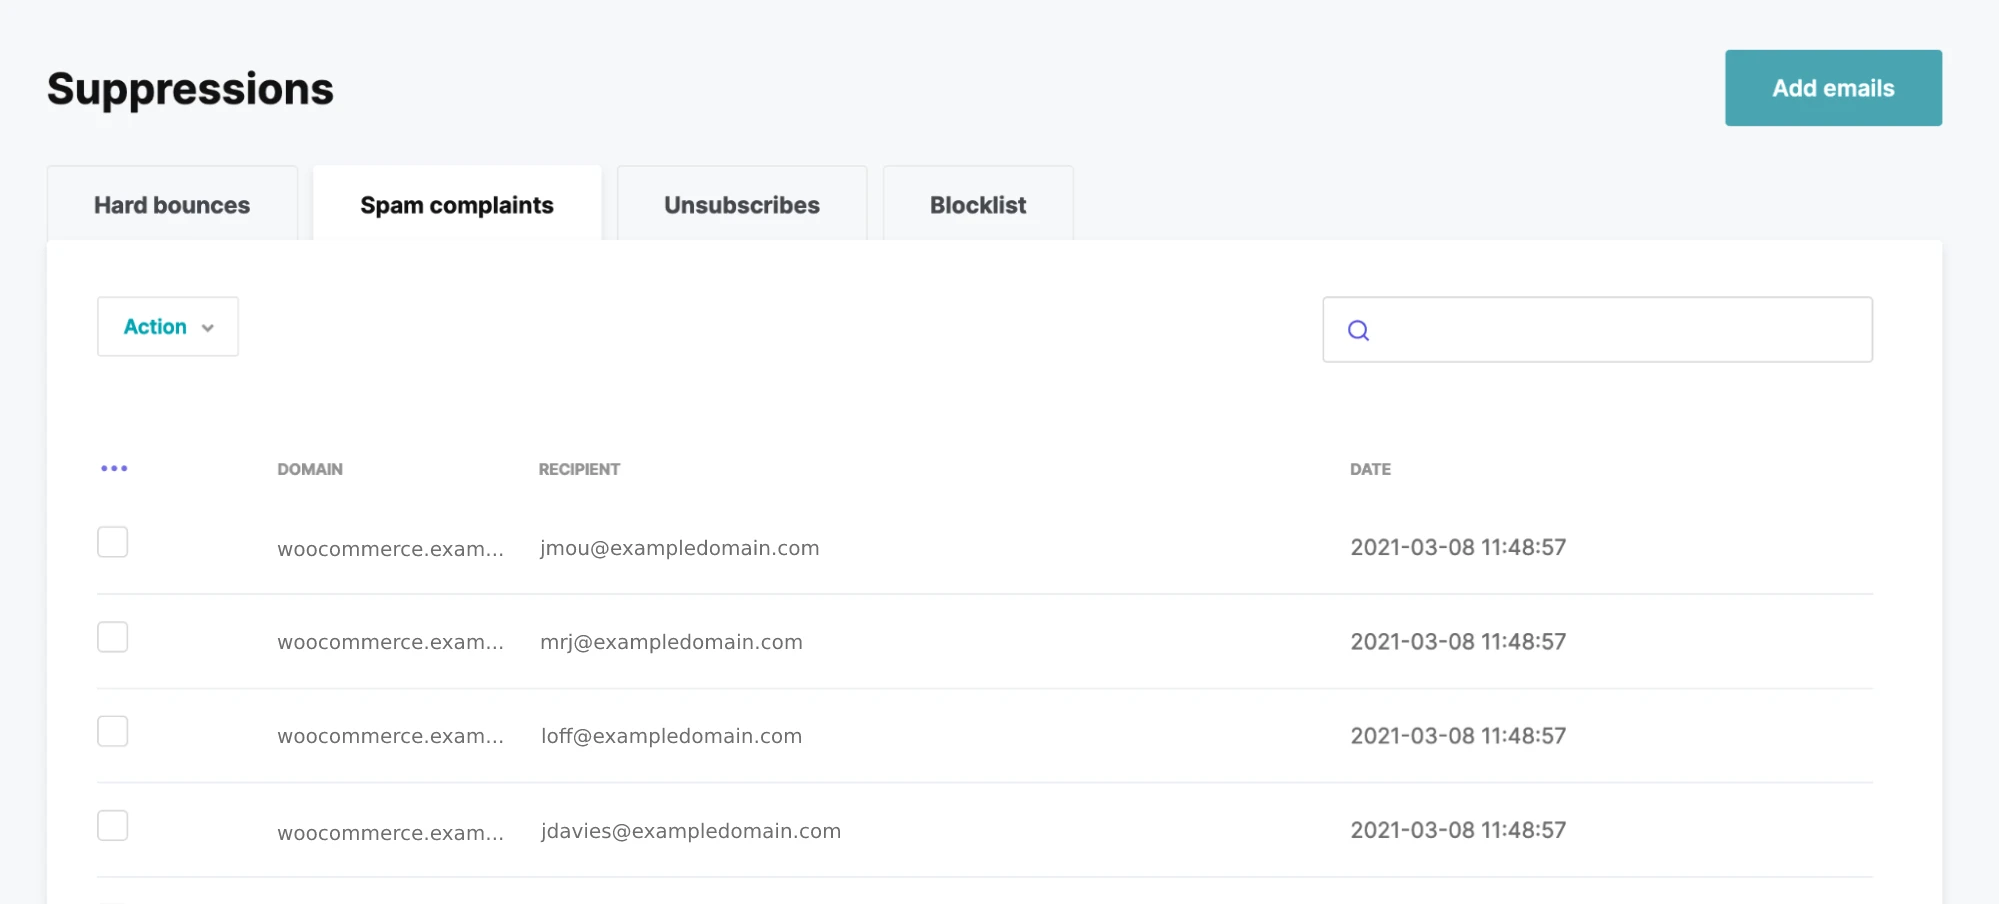Check the loff@exampledomain.com row checkbox
This screenshot has width=1999, height=904.
(x=113, y=731)
